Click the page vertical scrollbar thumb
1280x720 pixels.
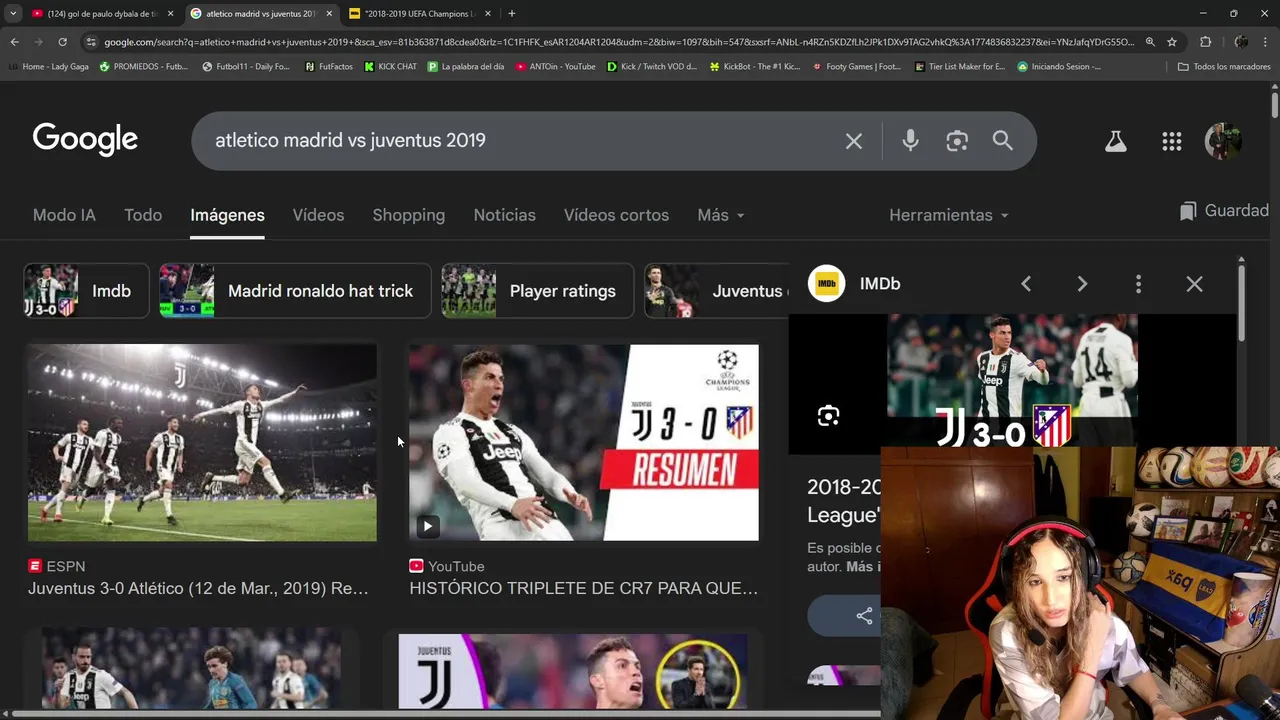point(1275,104)
